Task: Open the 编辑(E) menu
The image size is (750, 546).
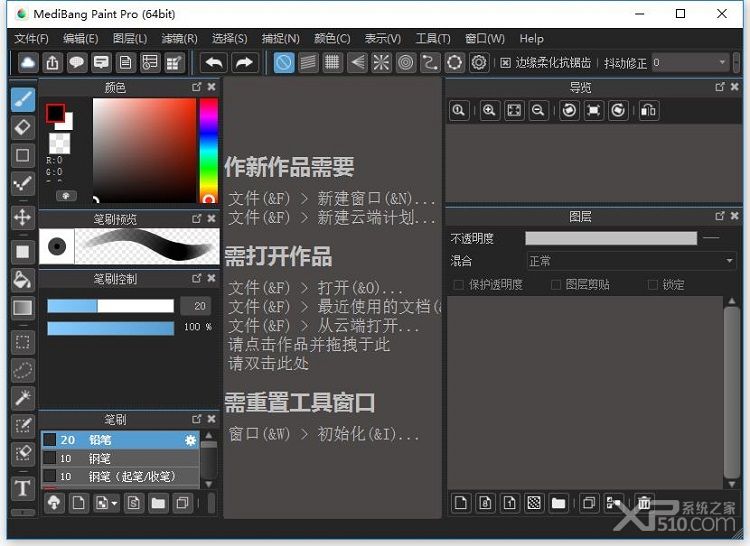Action: click(80, 39)
